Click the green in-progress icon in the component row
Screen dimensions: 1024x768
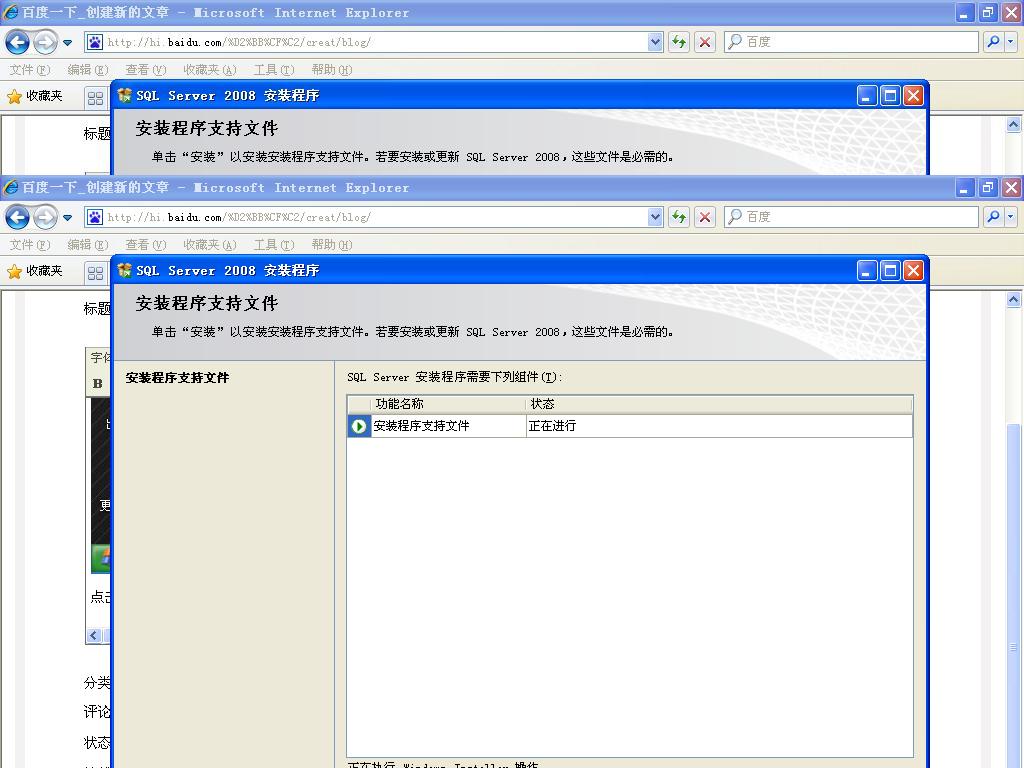click(359, 426)
